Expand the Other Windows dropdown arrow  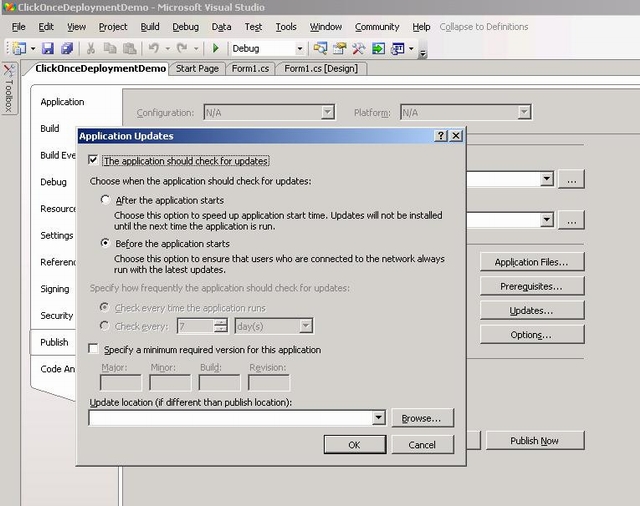411,49
